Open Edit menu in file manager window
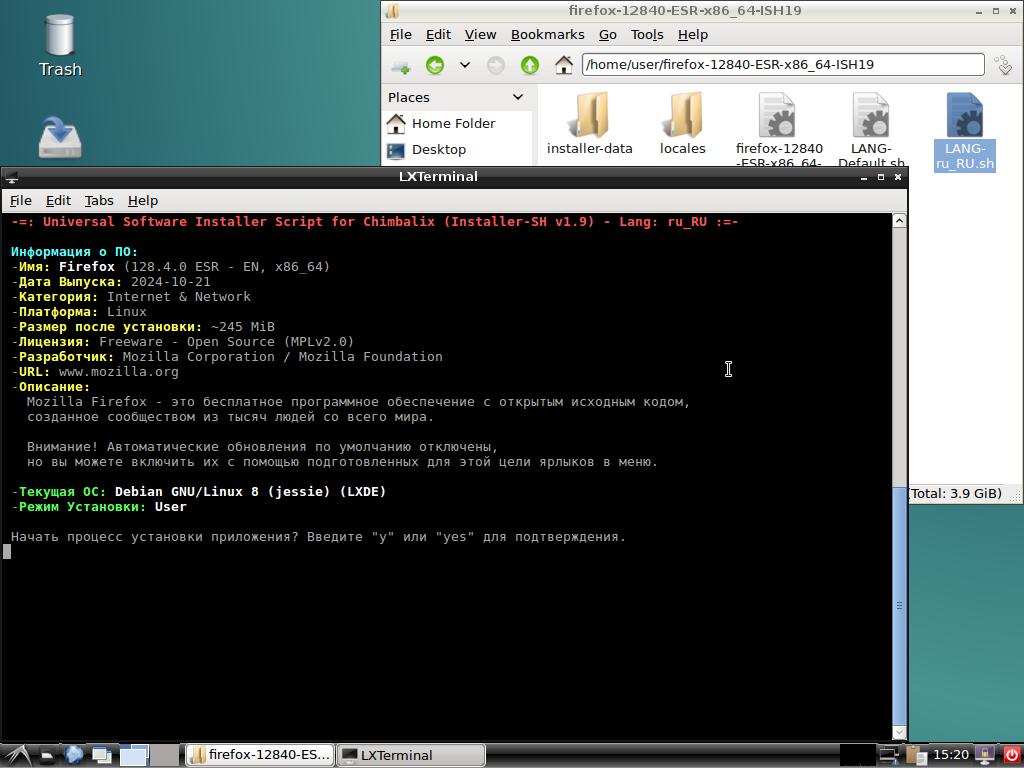 (x=438, y=35)
